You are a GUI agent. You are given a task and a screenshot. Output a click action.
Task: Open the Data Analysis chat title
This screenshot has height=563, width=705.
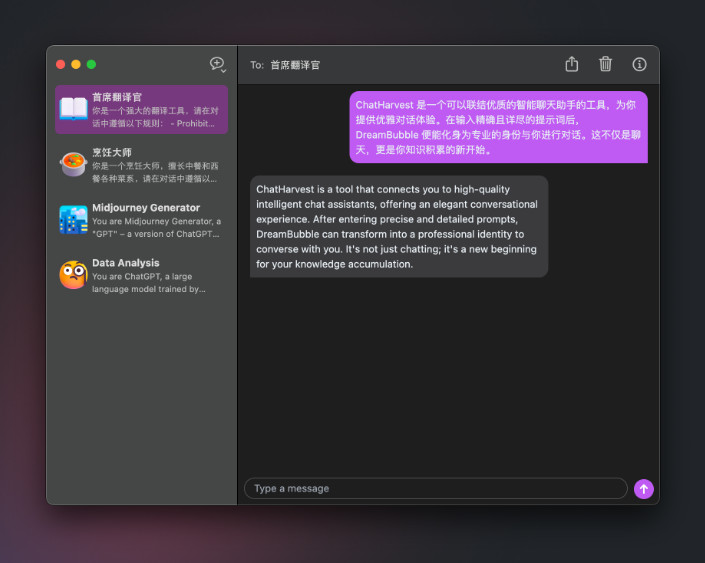[126, 263]
